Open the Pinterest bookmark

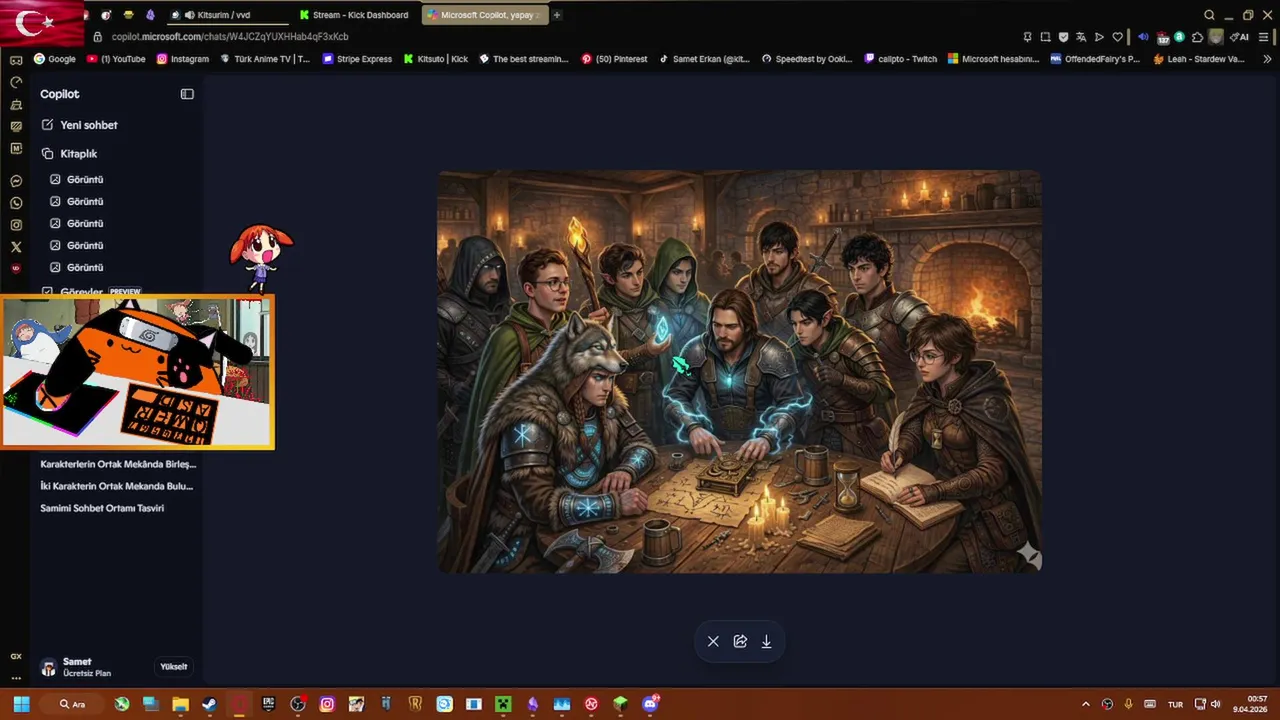click(615, 59)
